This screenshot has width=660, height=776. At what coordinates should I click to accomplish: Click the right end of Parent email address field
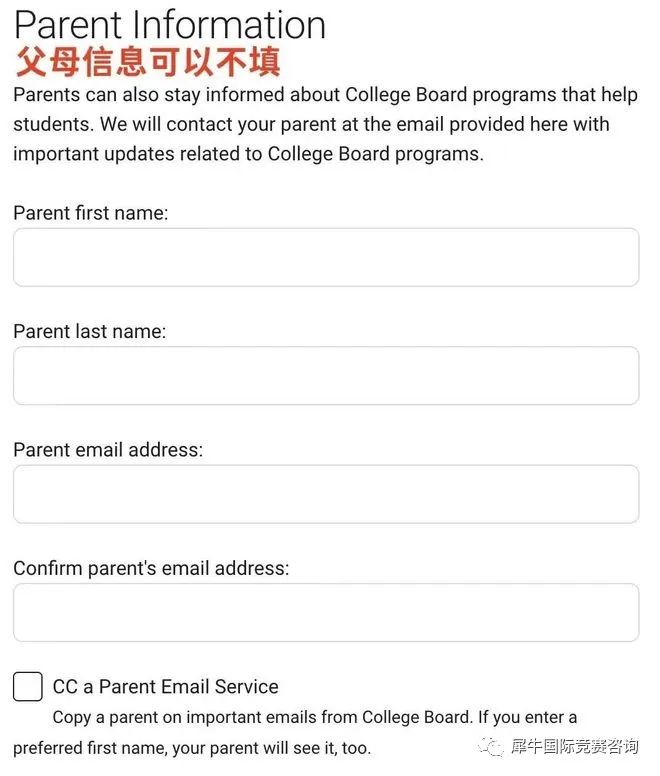[x=624, y=494]
